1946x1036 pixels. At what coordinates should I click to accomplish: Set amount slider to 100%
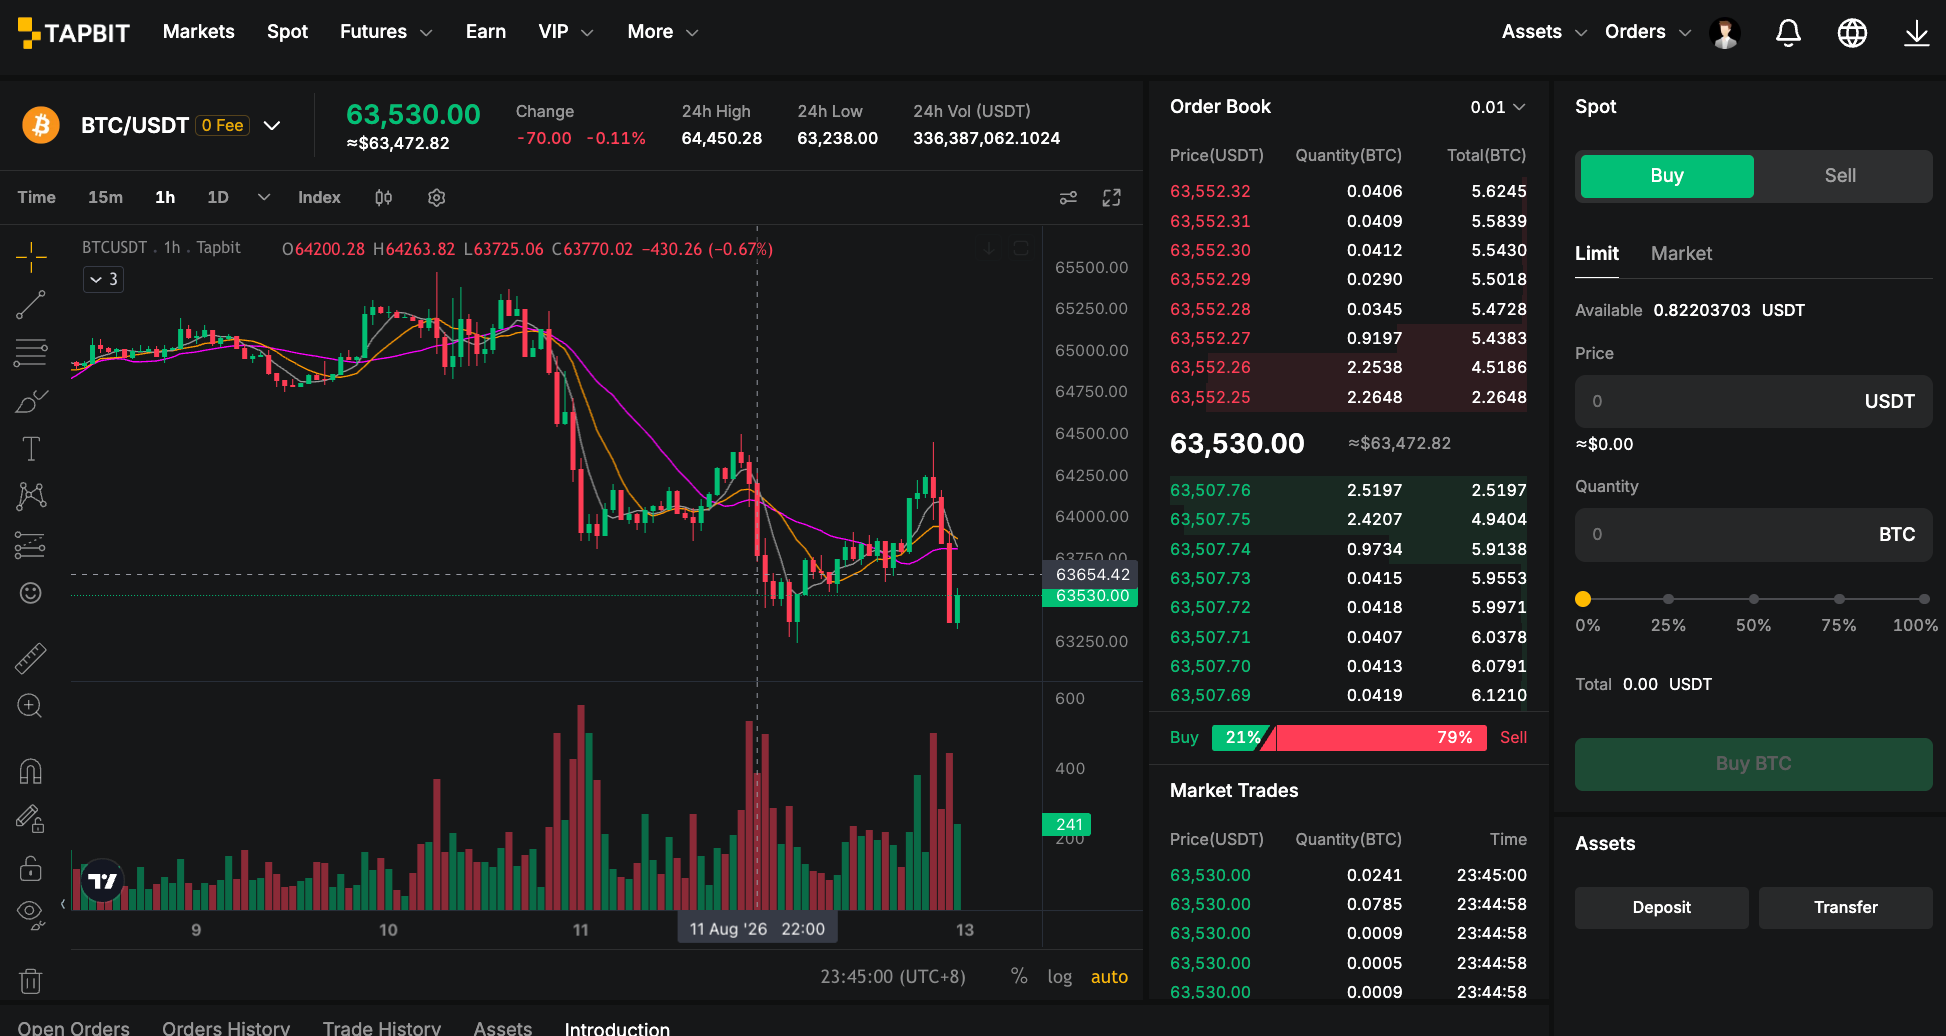(1924, 599)
